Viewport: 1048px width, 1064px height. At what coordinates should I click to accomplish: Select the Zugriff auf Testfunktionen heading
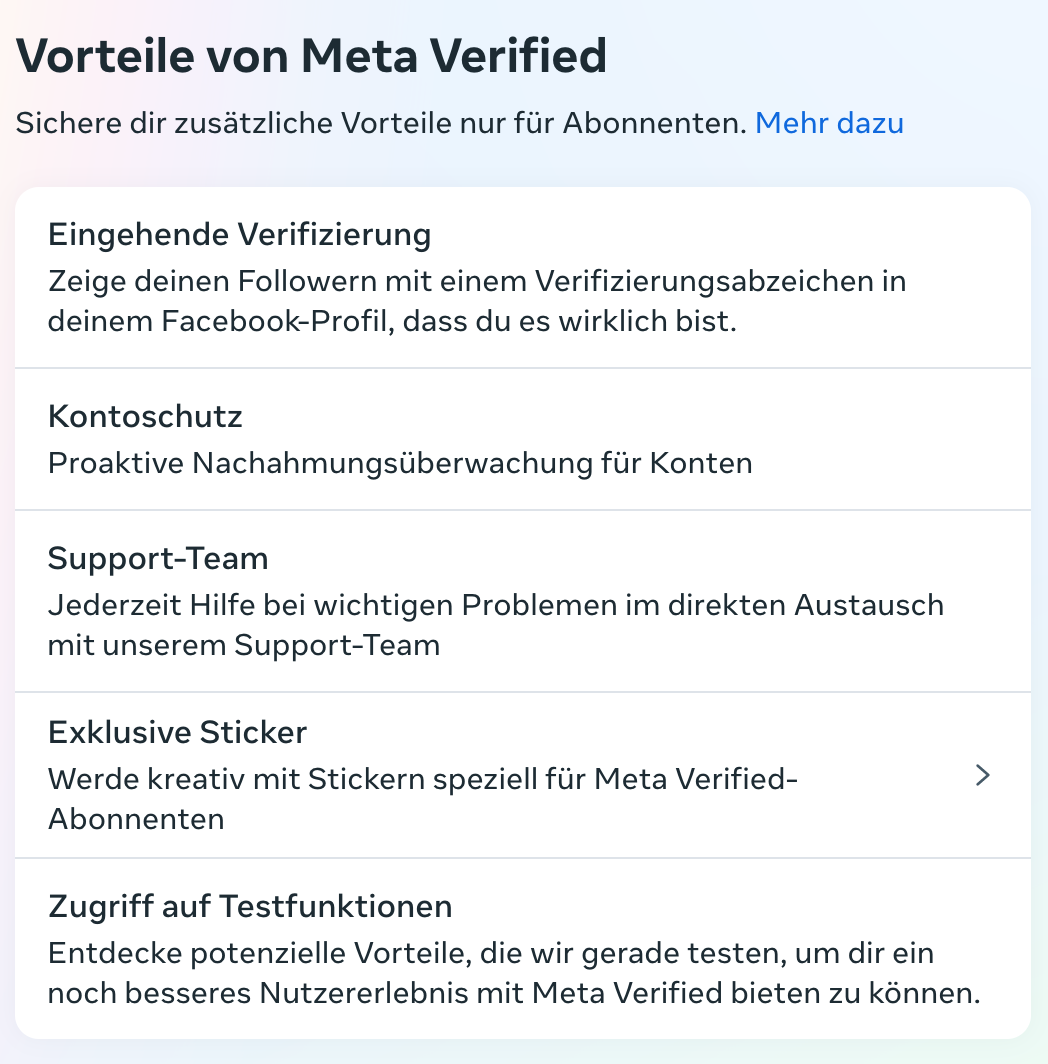(x=250, y=906)
